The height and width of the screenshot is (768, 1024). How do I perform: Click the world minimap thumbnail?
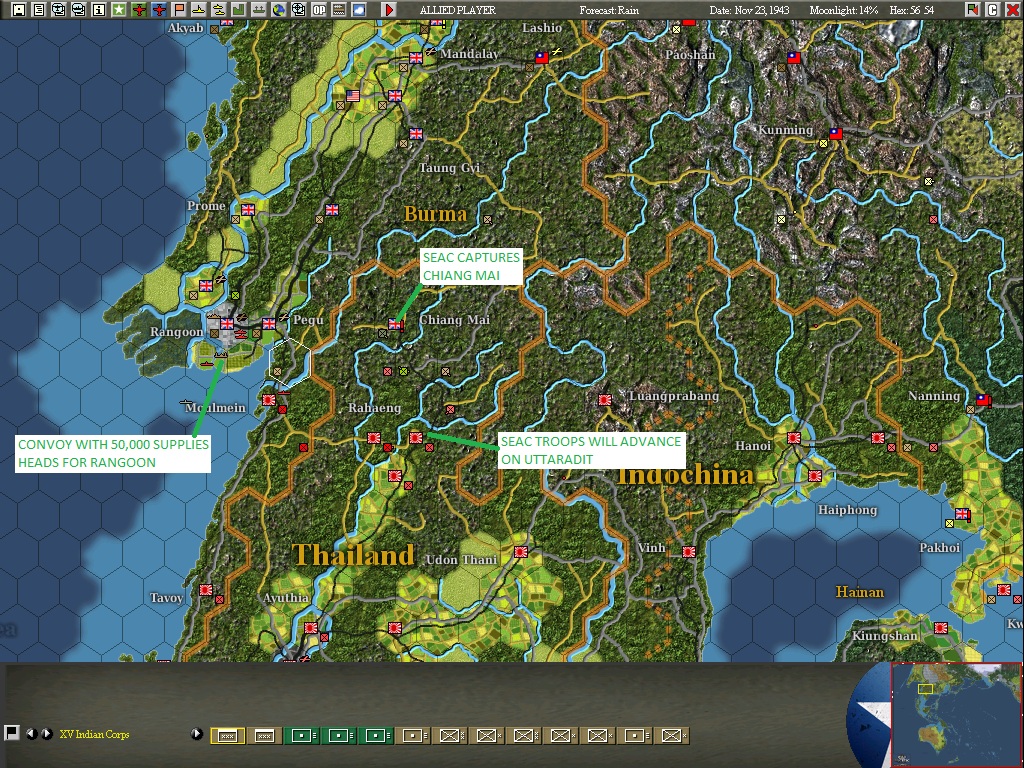pyautogui.click(x=956, y=715)
